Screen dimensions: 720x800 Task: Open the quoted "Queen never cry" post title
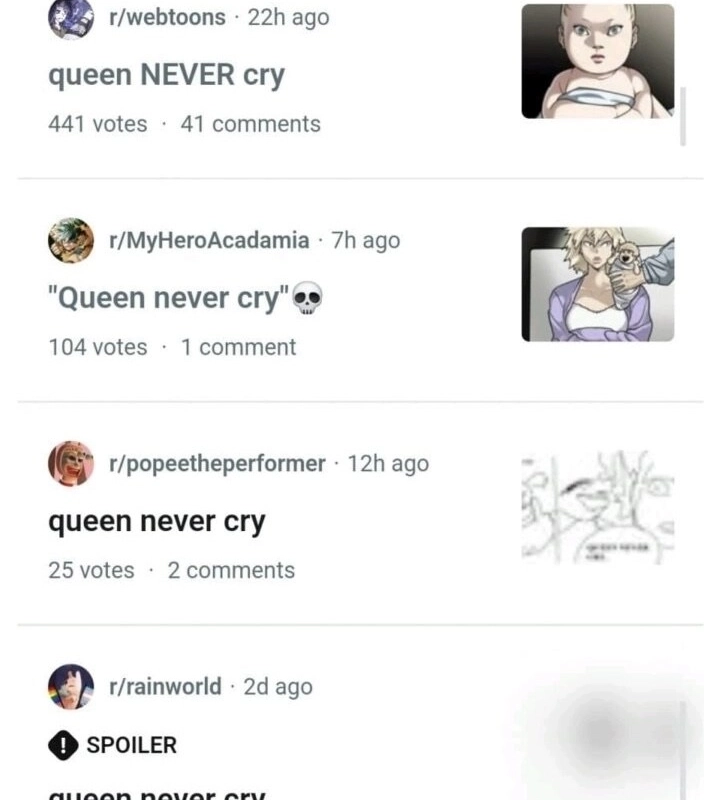click(169, 298)
